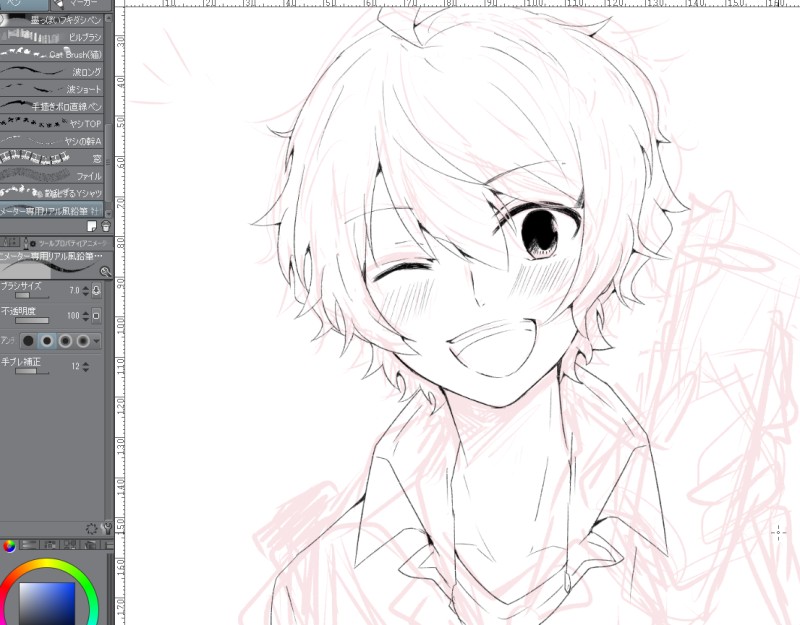This screenshot has width=800, height=625.
Task: Choose the 波ショート brush
Action: [x=52, y=89]
